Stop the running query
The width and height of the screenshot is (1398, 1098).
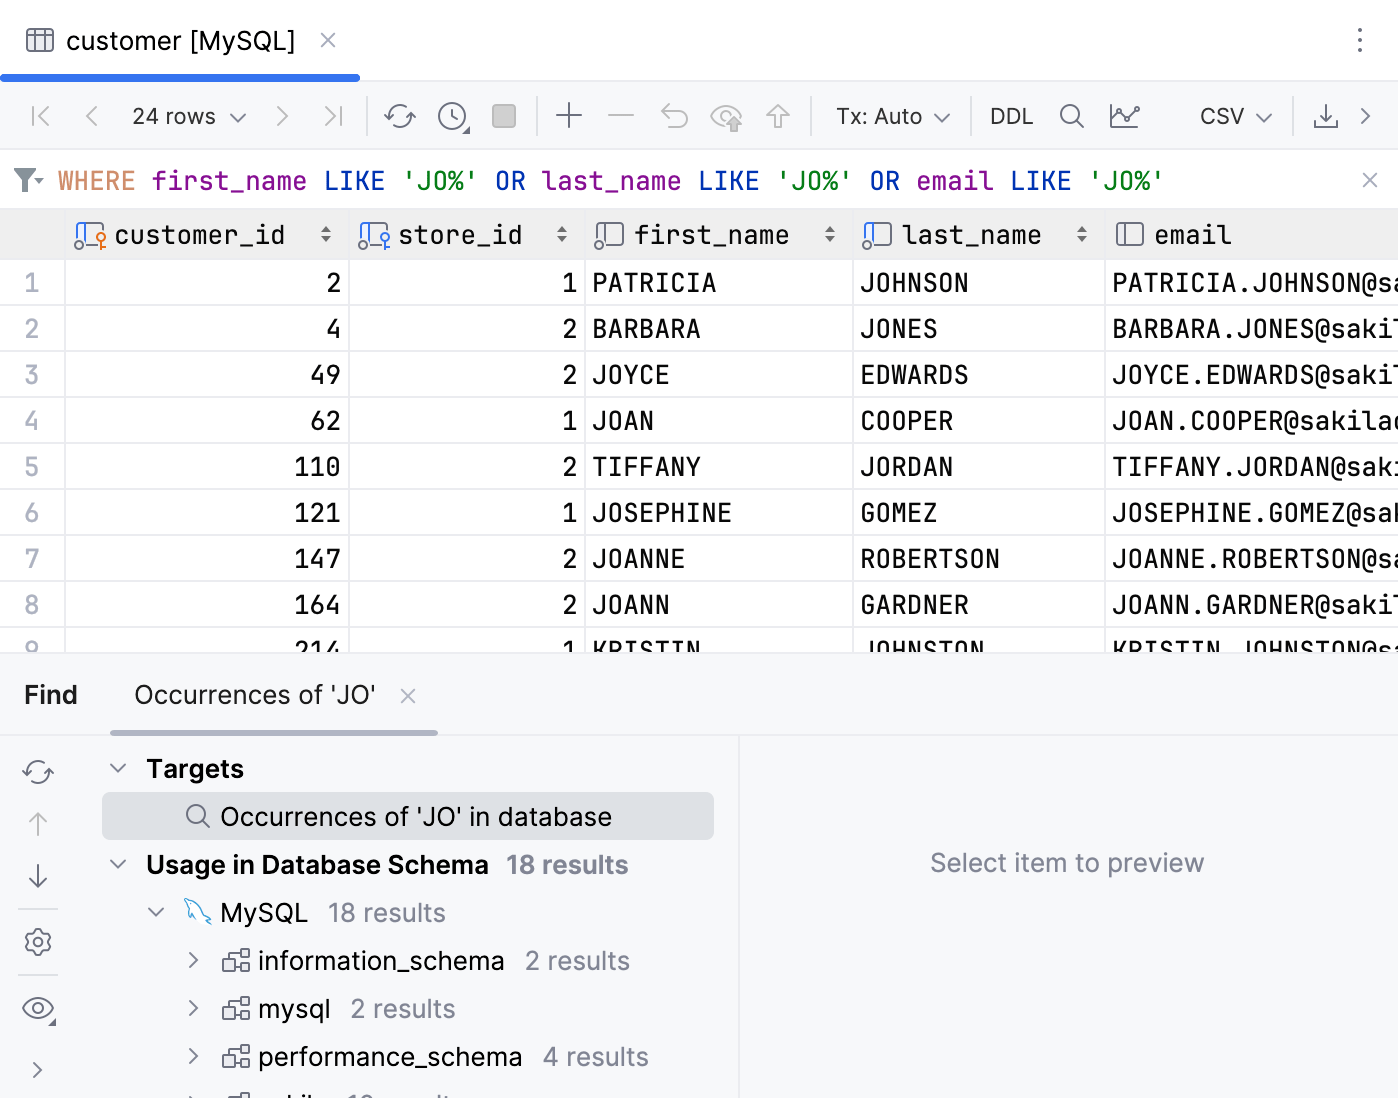point(504,116)
